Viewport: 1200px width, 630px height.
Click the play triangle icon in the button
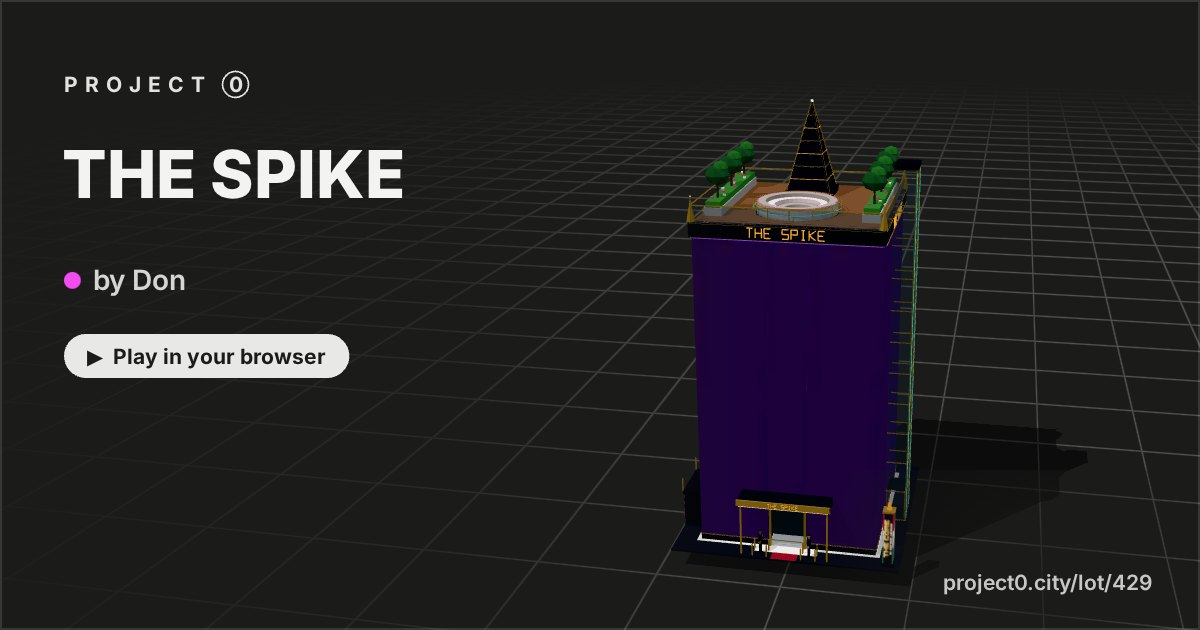[95, 358]
